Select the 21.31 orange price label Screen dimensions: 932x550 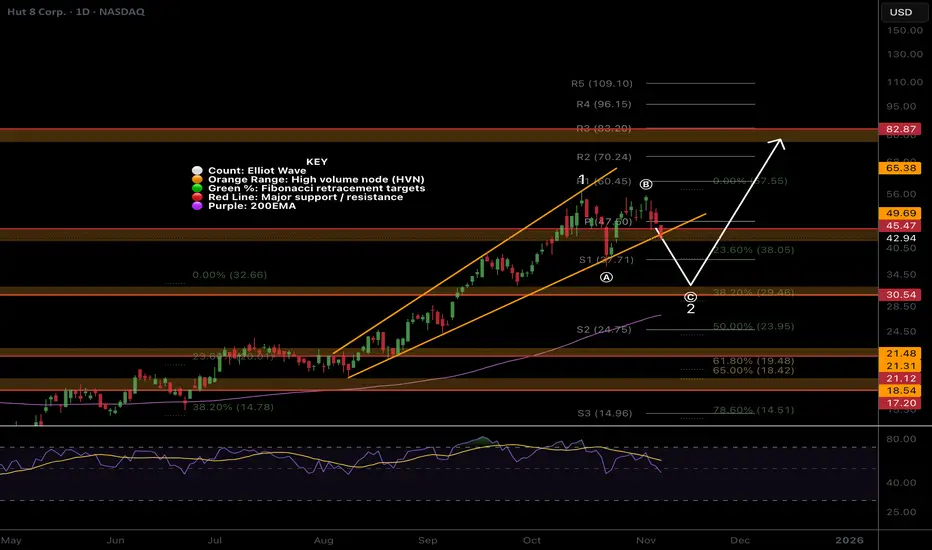(x=900, y=366)
